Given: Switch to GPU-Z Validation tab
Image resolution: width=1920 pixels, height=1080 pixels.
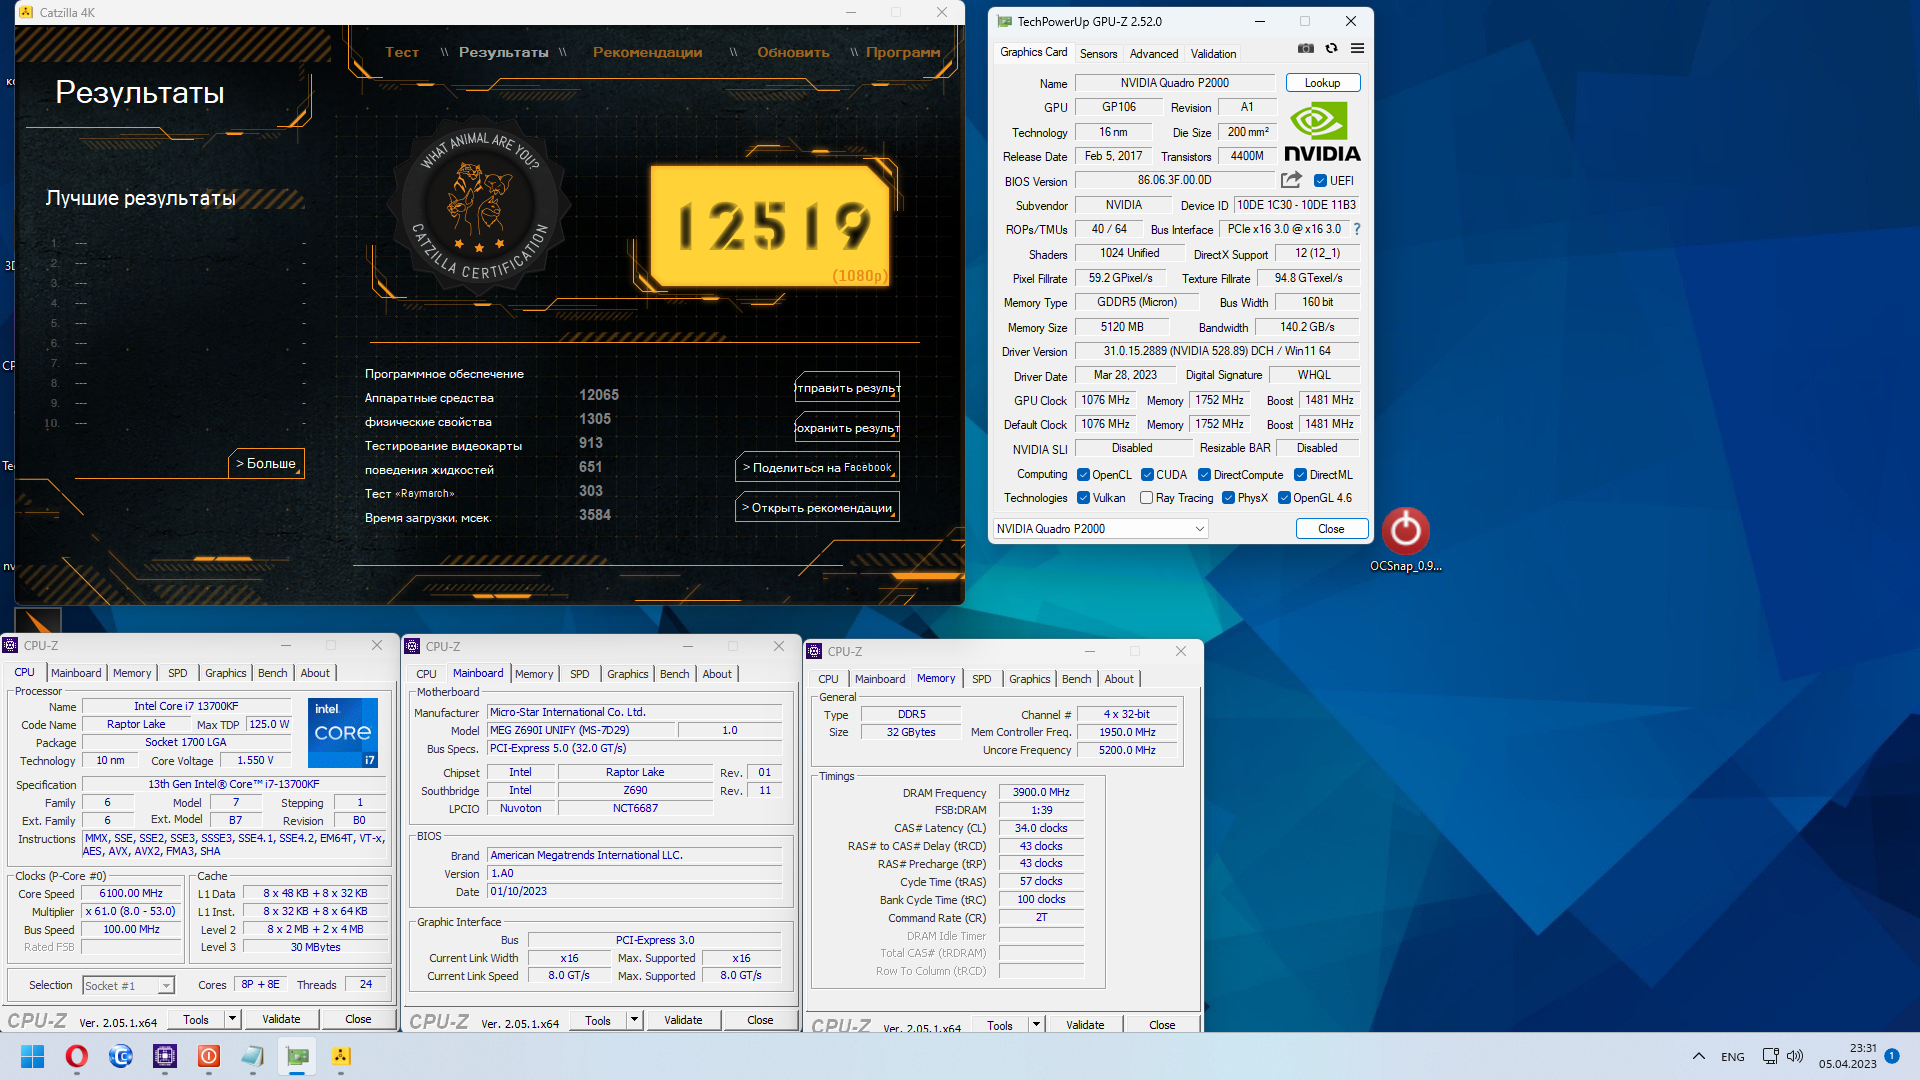Looking at the screenshot, I should [x=1213, y=54].
